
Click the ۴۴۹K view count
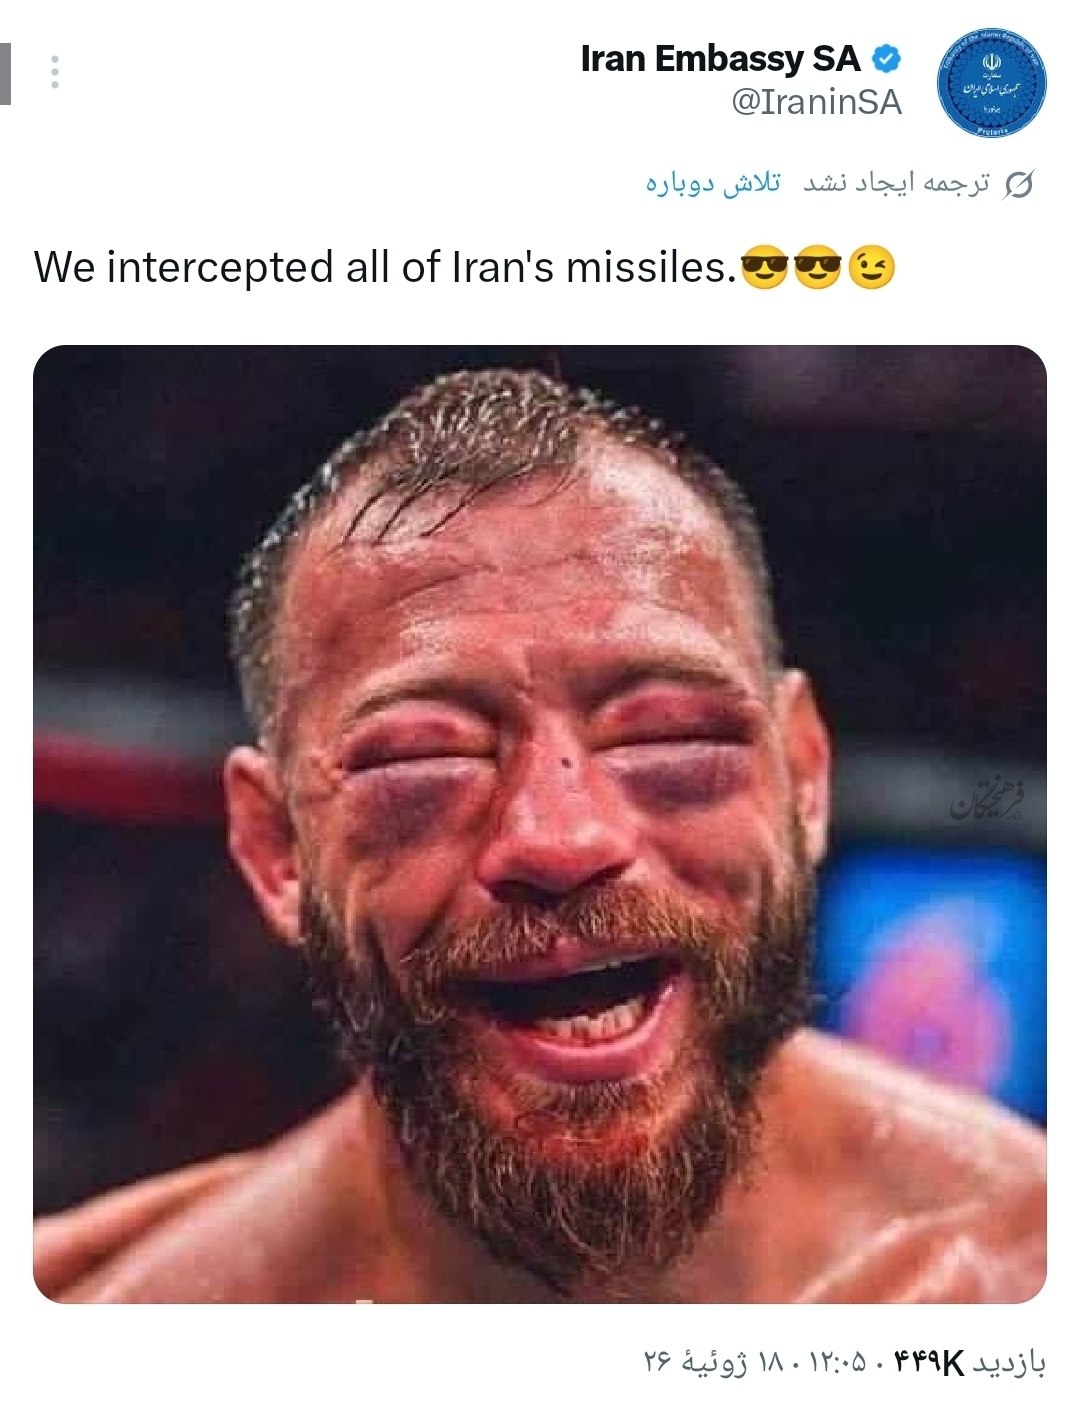(927, 1362)
